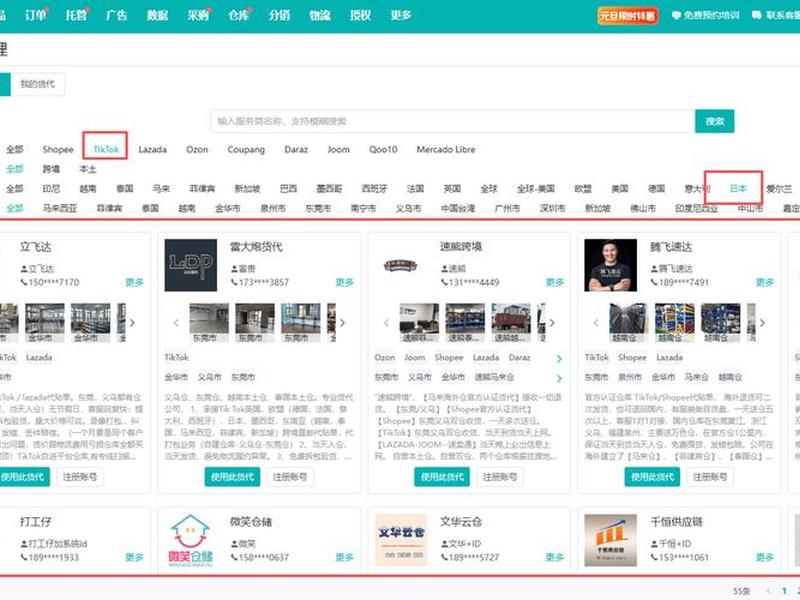Show previous photos in 腾飞速达 carousel
The image size is (800, 600).
(x=596, y=322)
